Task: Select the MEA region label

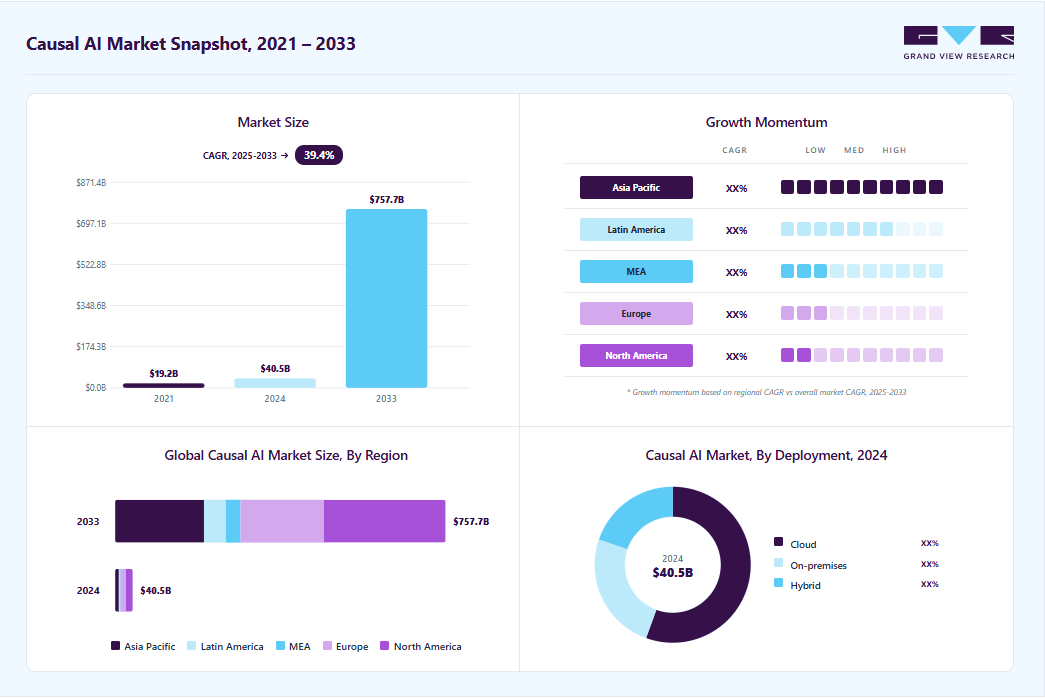Action: point(636,271)
